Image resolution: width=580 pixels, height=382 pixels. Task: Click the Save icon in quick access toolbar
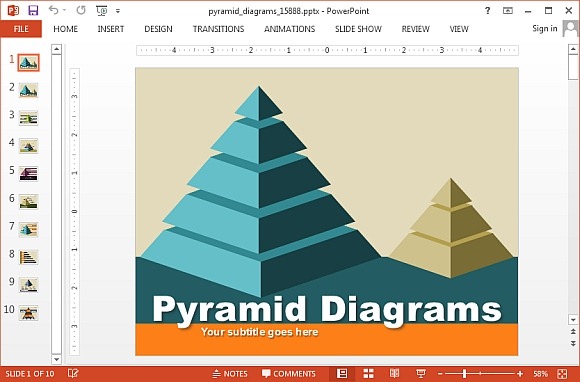(33, 10)
